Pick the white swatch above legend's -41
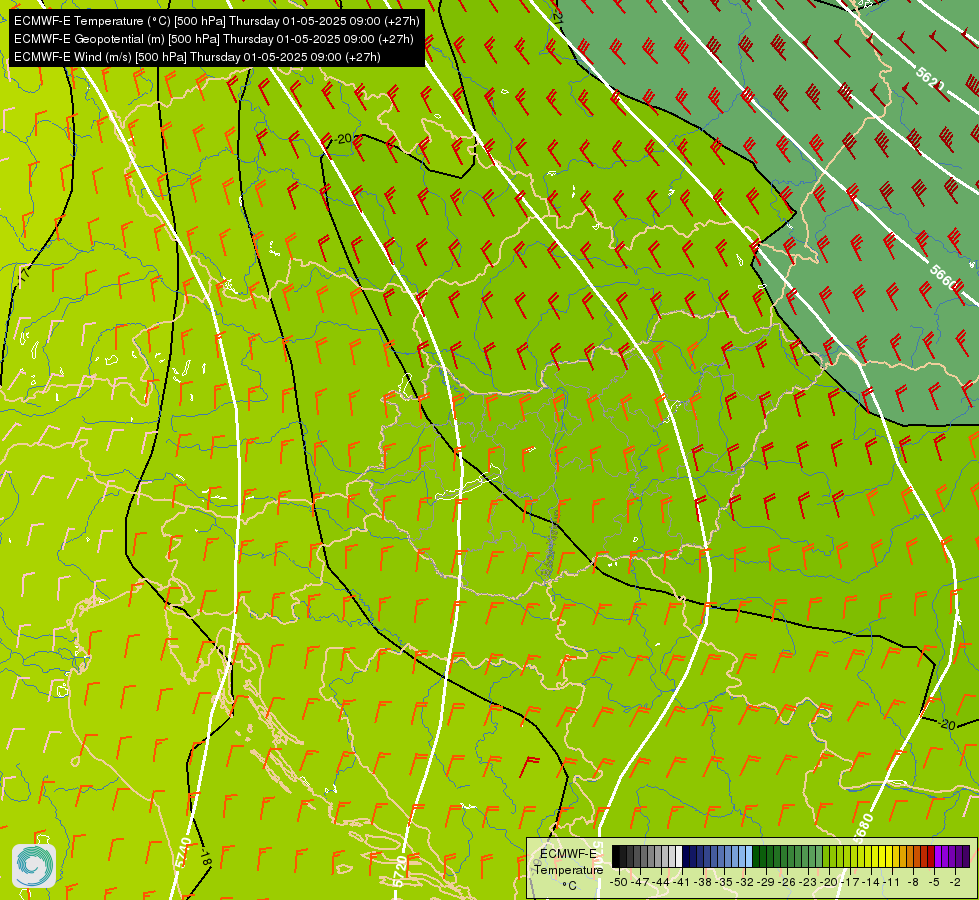The image size is (979, 900). [x=679, y=856]
